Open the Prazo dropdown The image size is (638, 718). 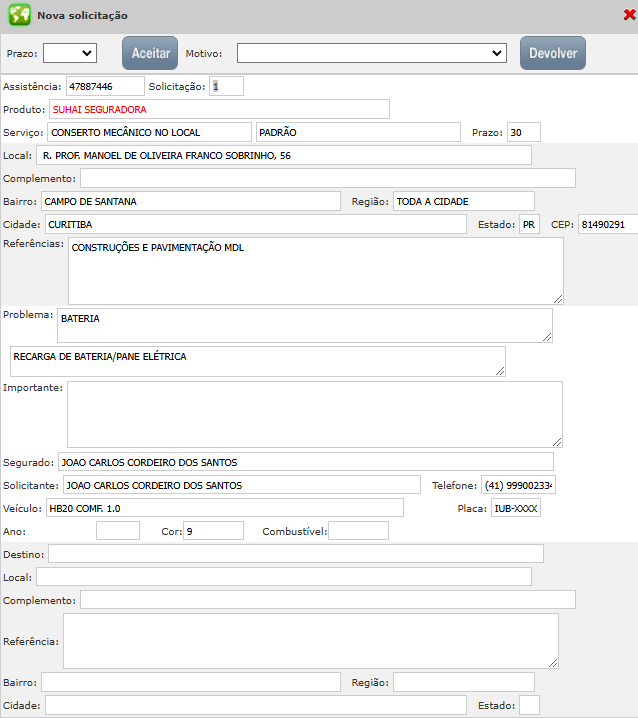pyautogui.click(x=69, y=53)
